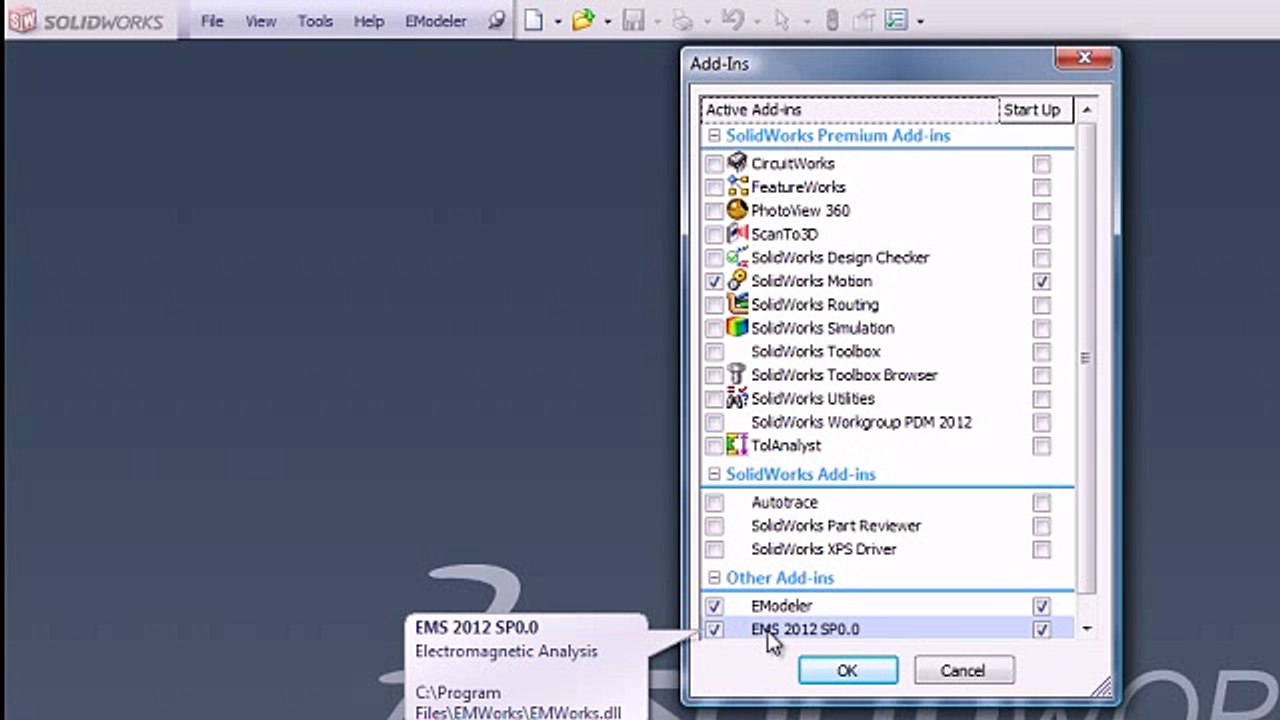Enable the CircuitWorks active add-in checkbox

click(714, 164)
